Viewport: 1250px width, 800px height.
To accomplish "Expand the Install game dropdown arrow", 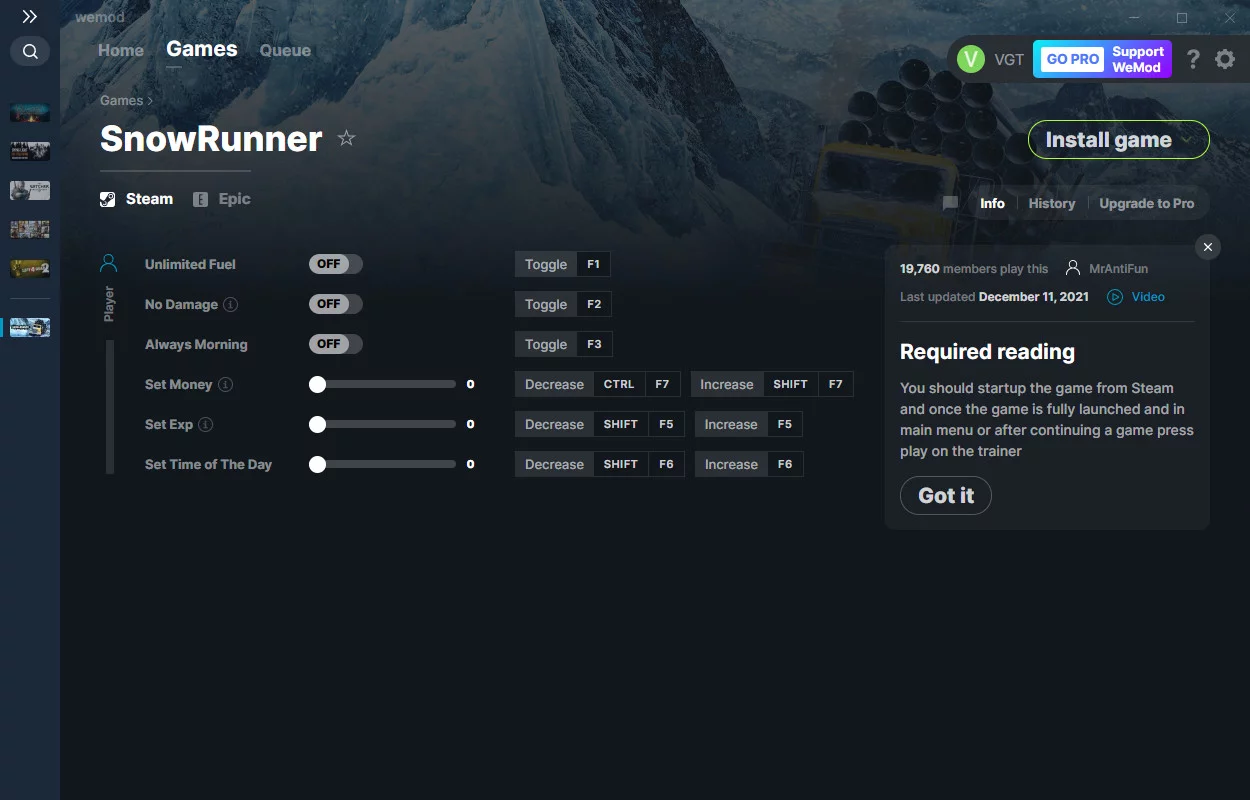I will pyautogui.click(x=1188, y=140).
